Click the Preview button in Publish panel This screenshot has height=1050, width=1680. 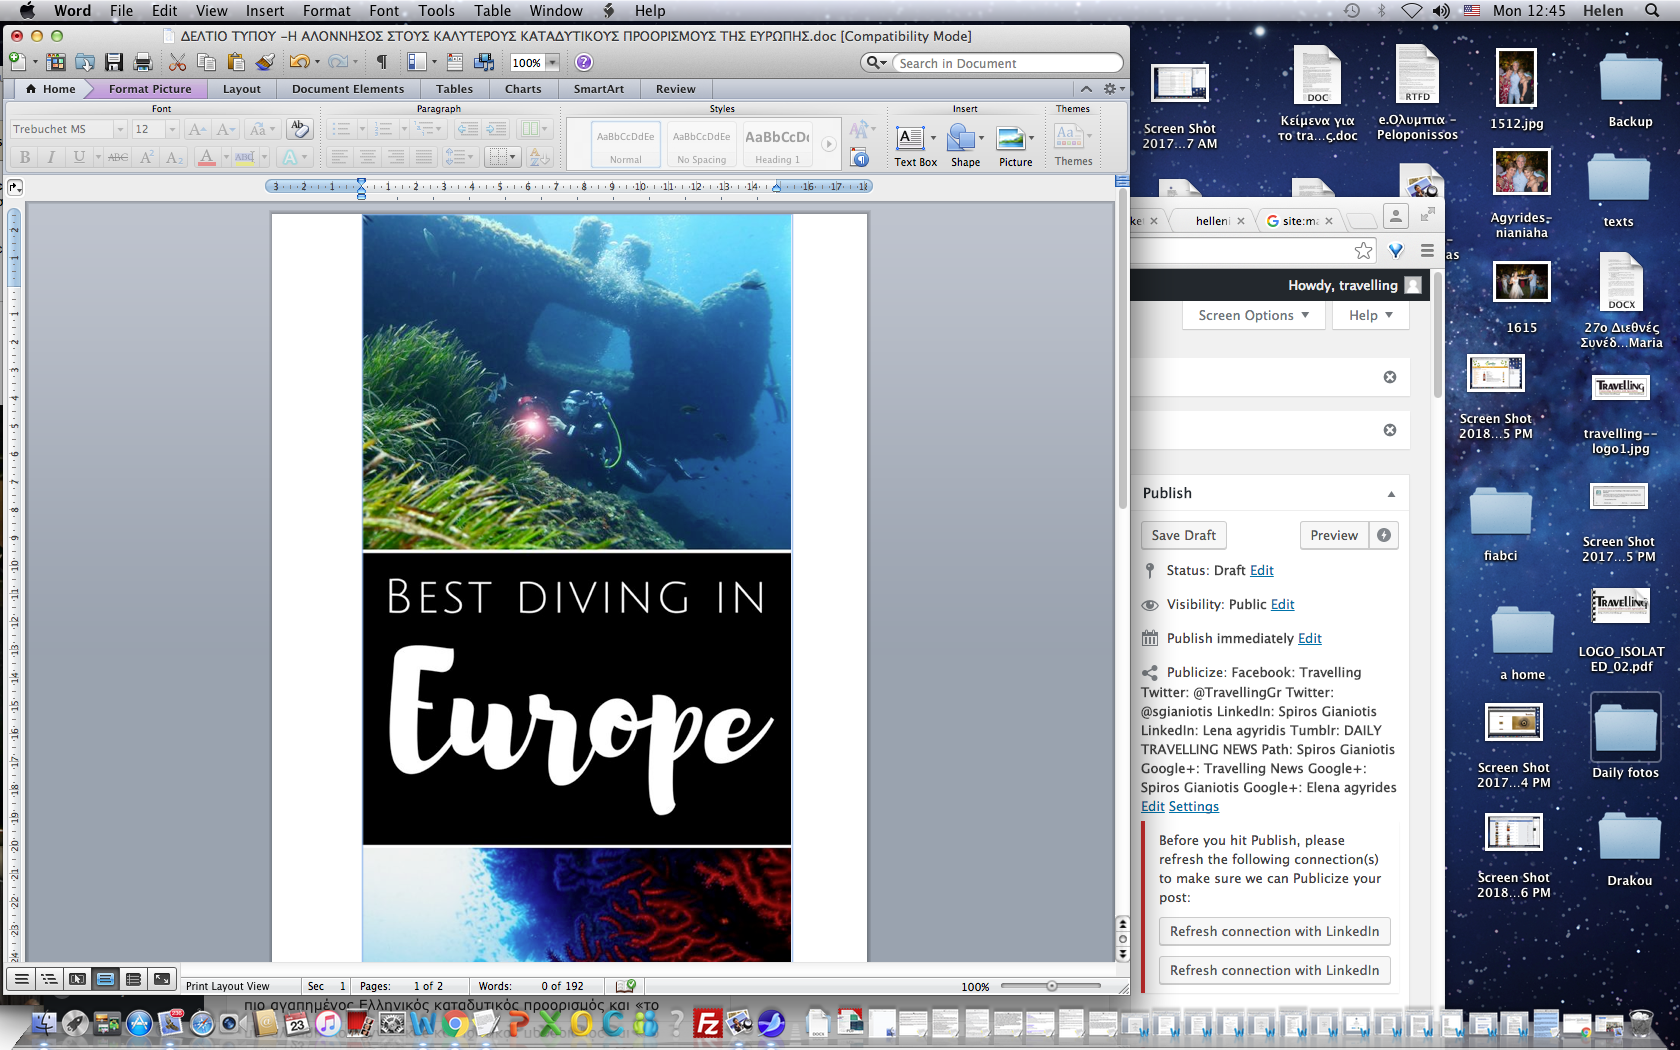(1334, 535)
